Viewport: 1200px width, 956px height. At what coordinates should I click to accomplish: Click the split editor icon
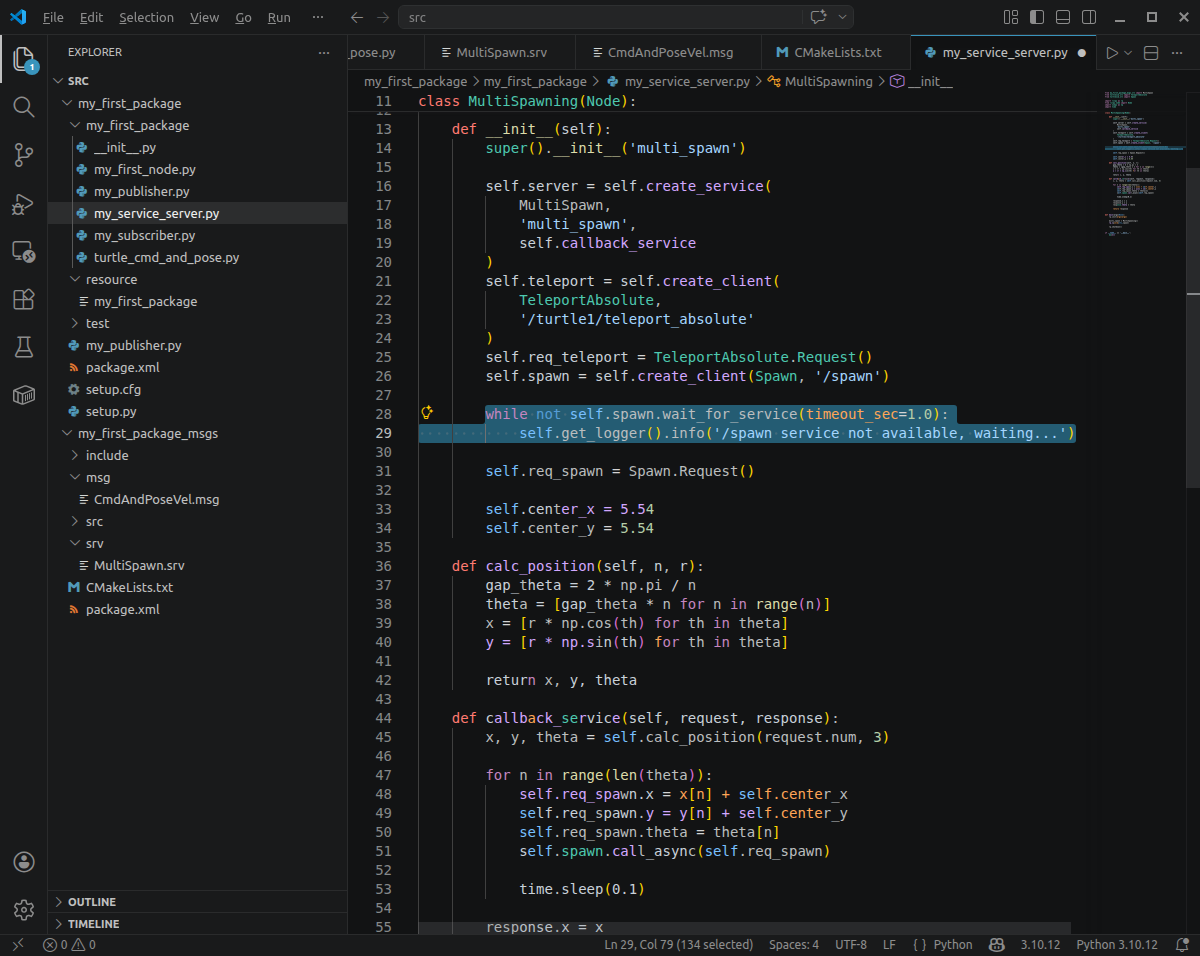[x=1151, y=53]
